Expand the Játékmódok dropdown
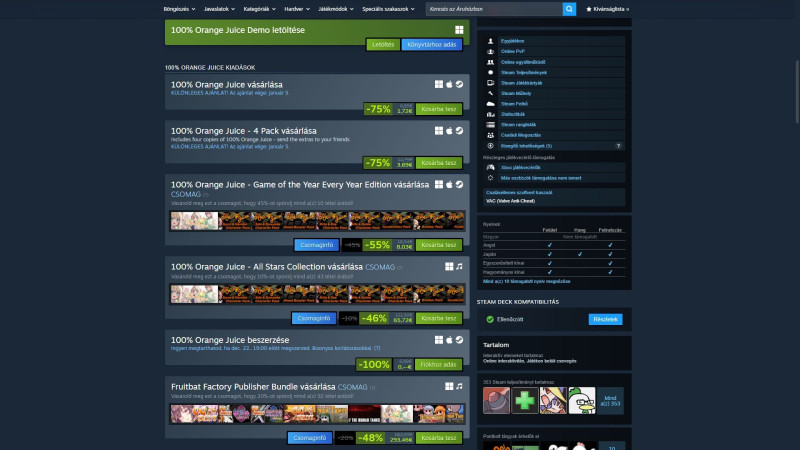The width and height of the screenshot is (800, 450). tap(336, 9)
